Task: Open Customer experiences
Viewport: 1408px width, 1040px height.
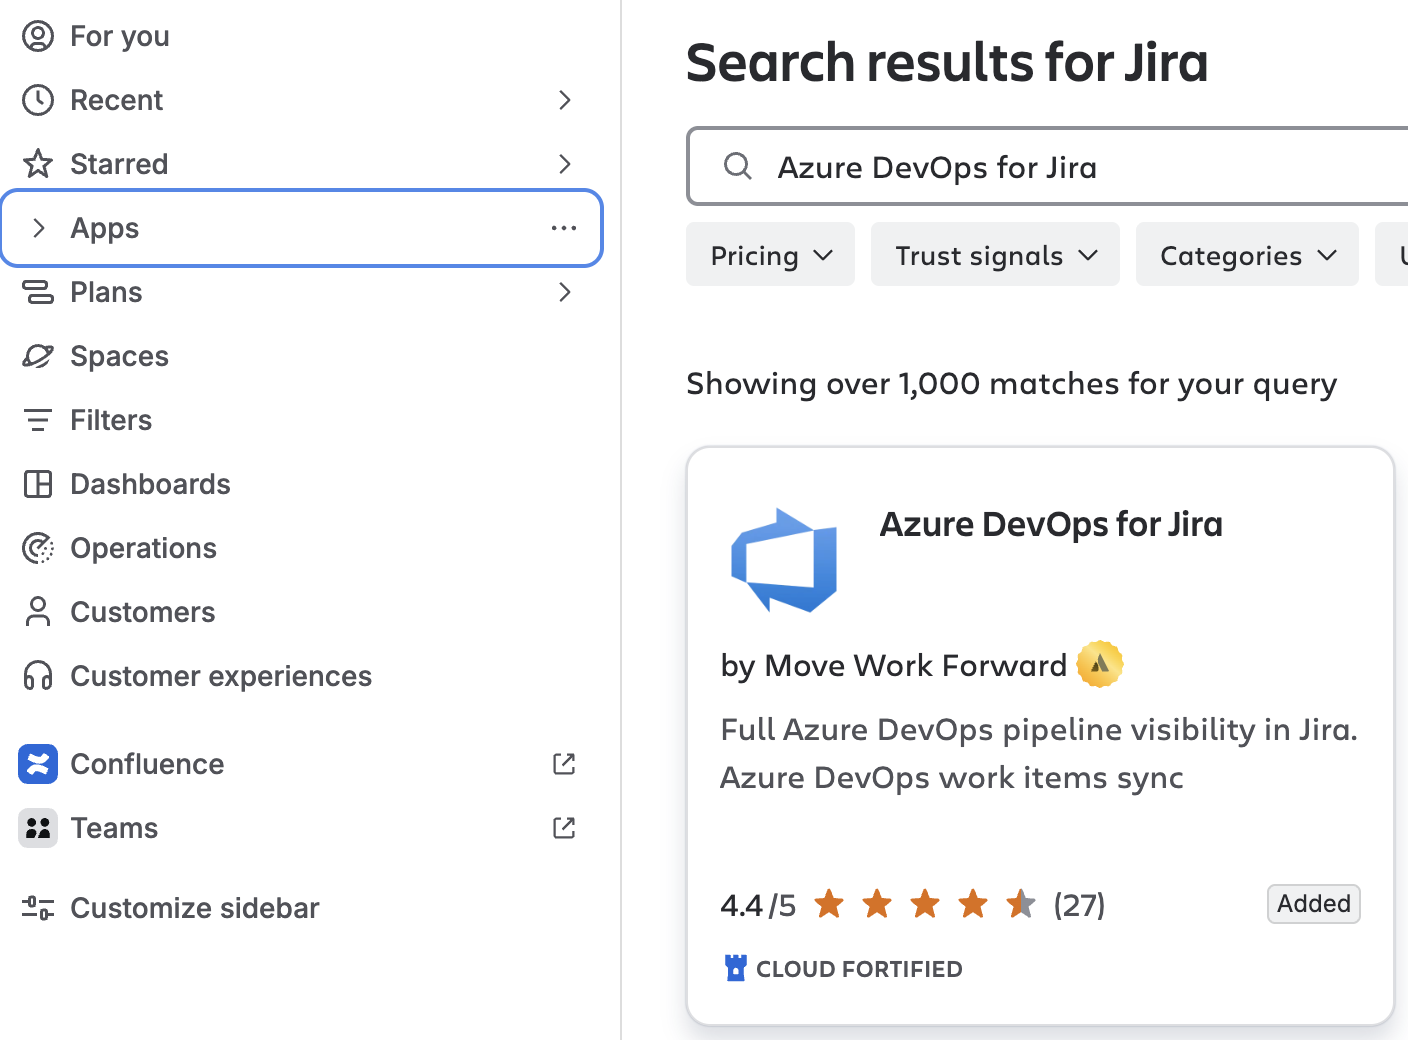Action: click(221, 676)
